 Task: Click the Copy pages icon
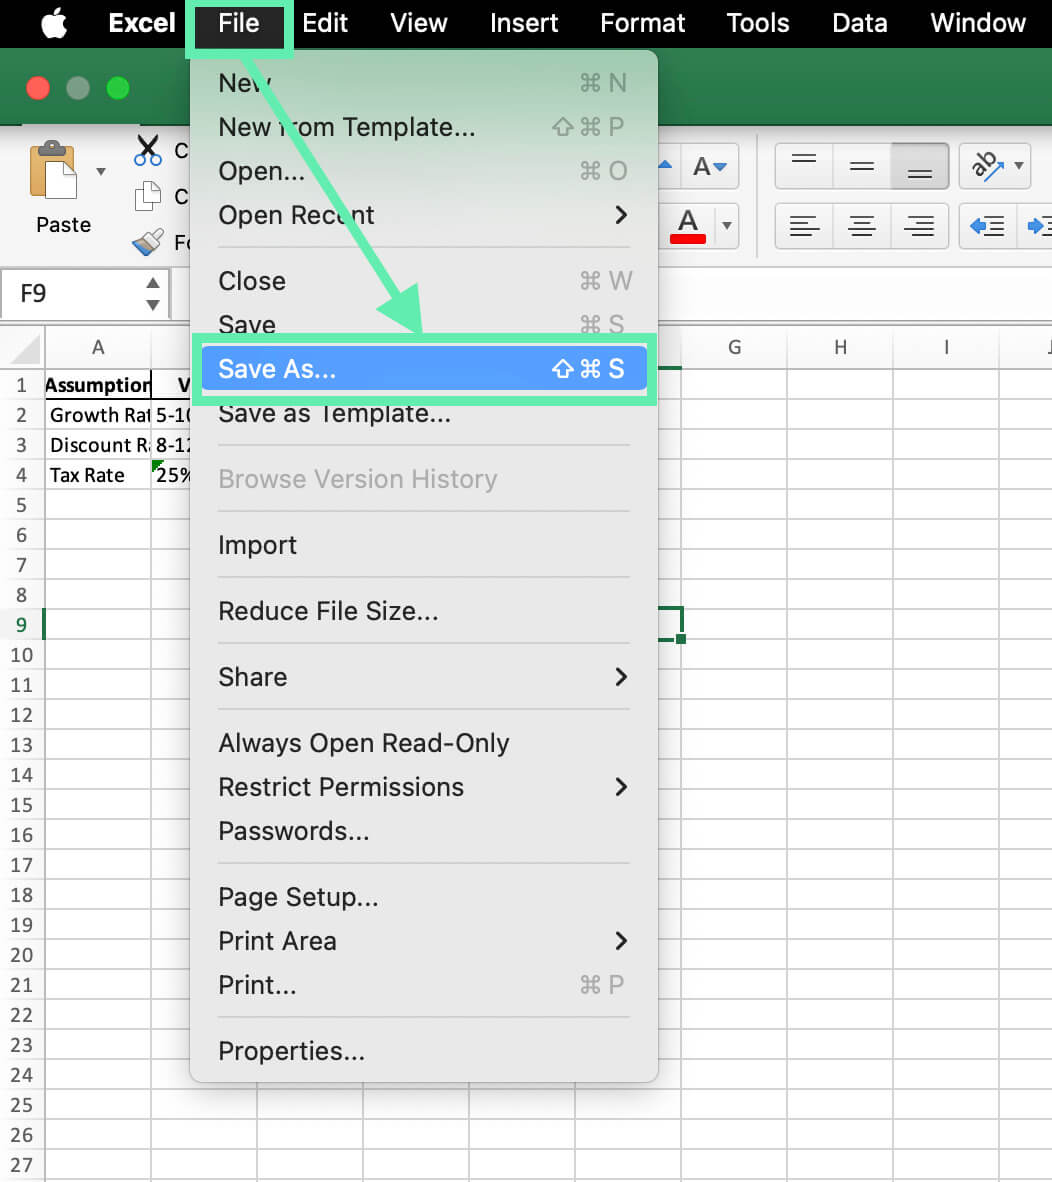pyautogui.click(x=148, y=196)
